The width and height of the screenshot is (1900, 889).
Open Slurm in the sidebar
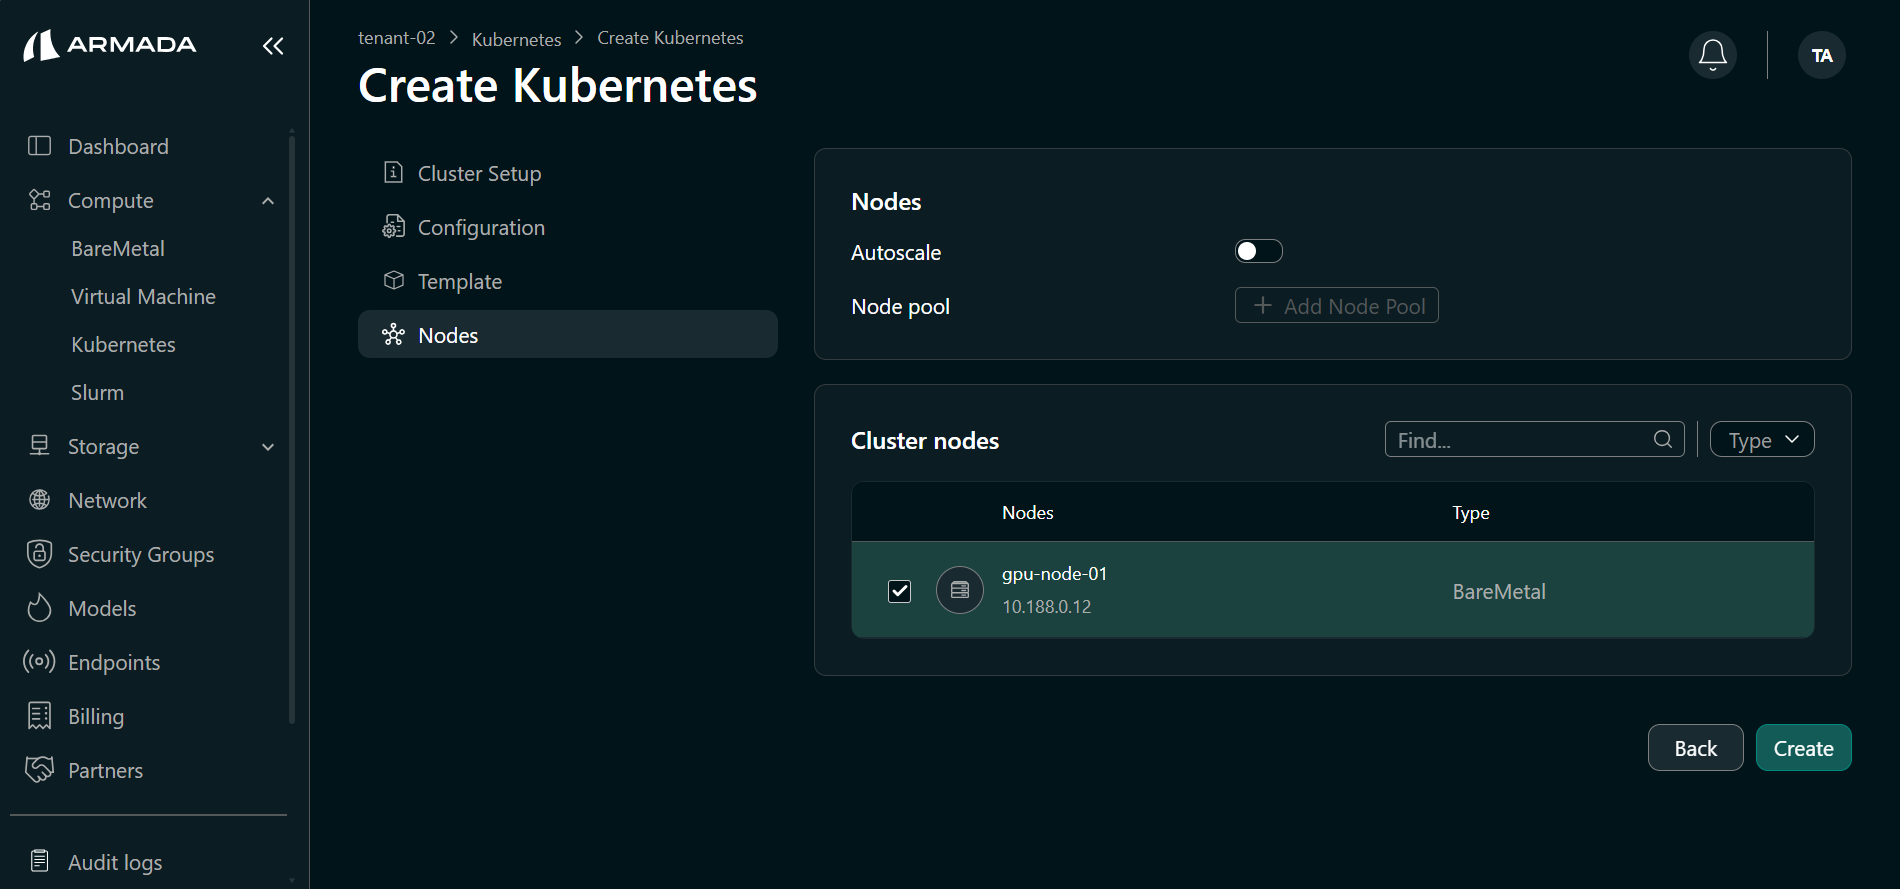(97, 392)
